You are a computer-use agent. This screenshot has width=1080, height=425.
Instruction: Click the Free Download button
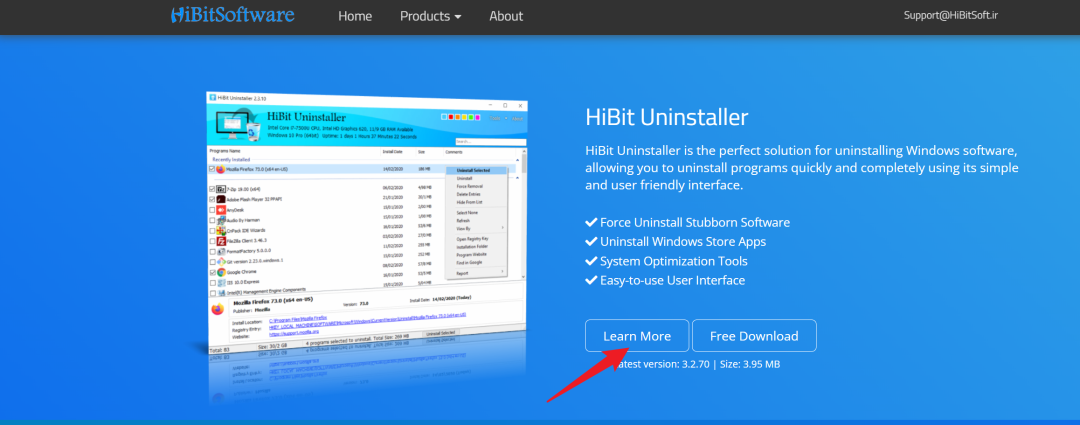tap(754, 336)
